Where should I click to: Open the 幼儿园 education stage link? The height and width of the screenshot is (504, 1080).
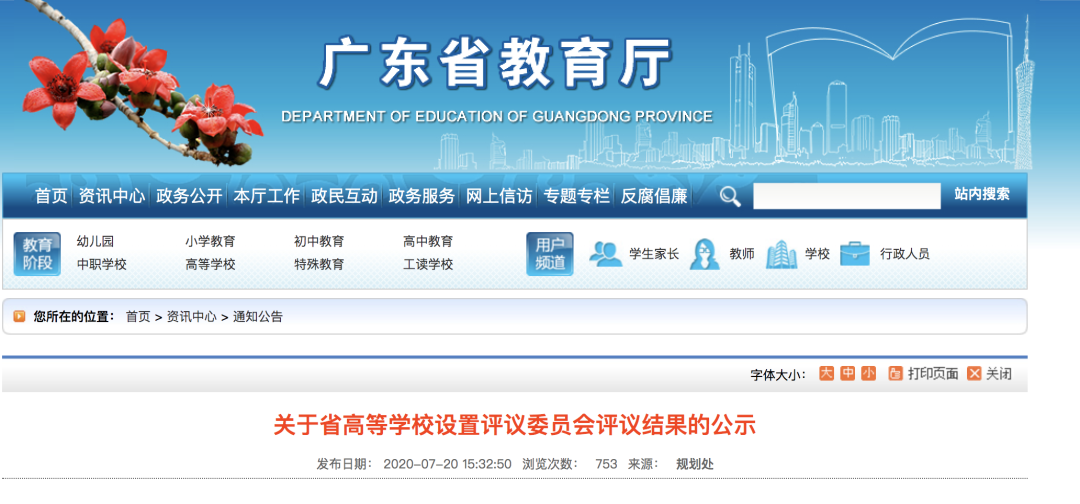pos(95,242)
